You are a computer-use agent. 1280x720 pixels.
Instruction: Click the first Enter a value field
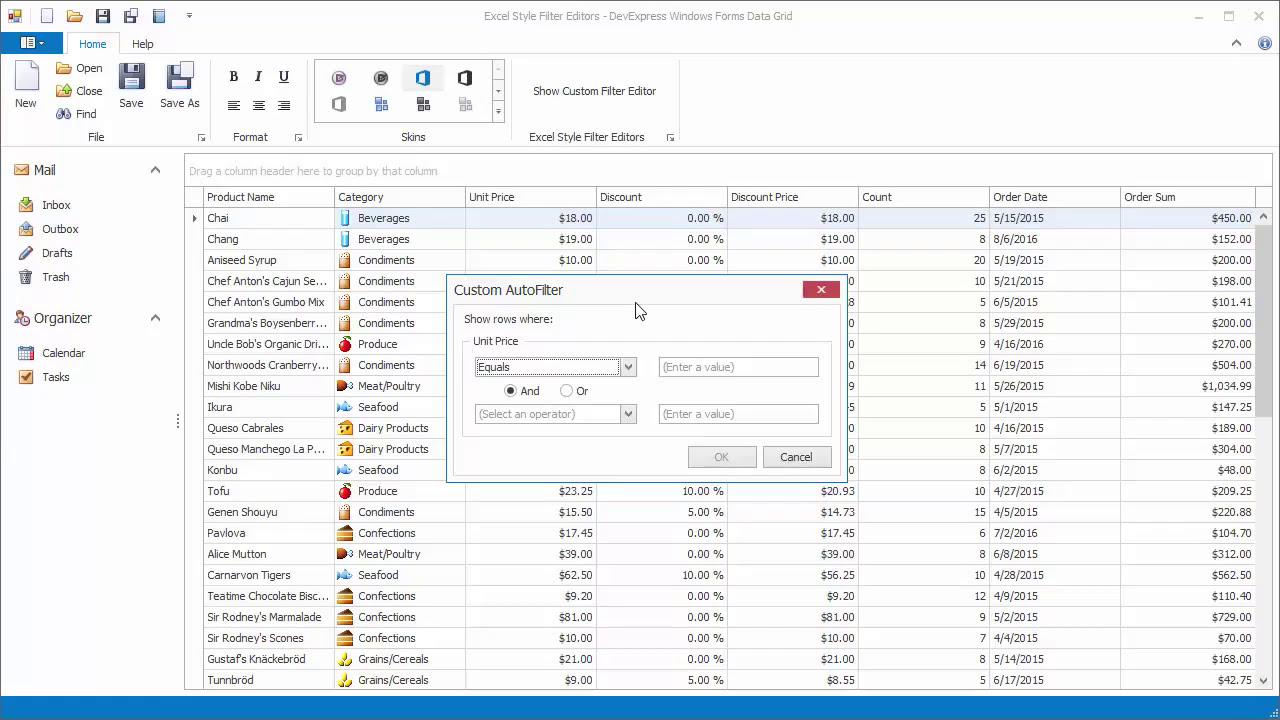[739, 367]
